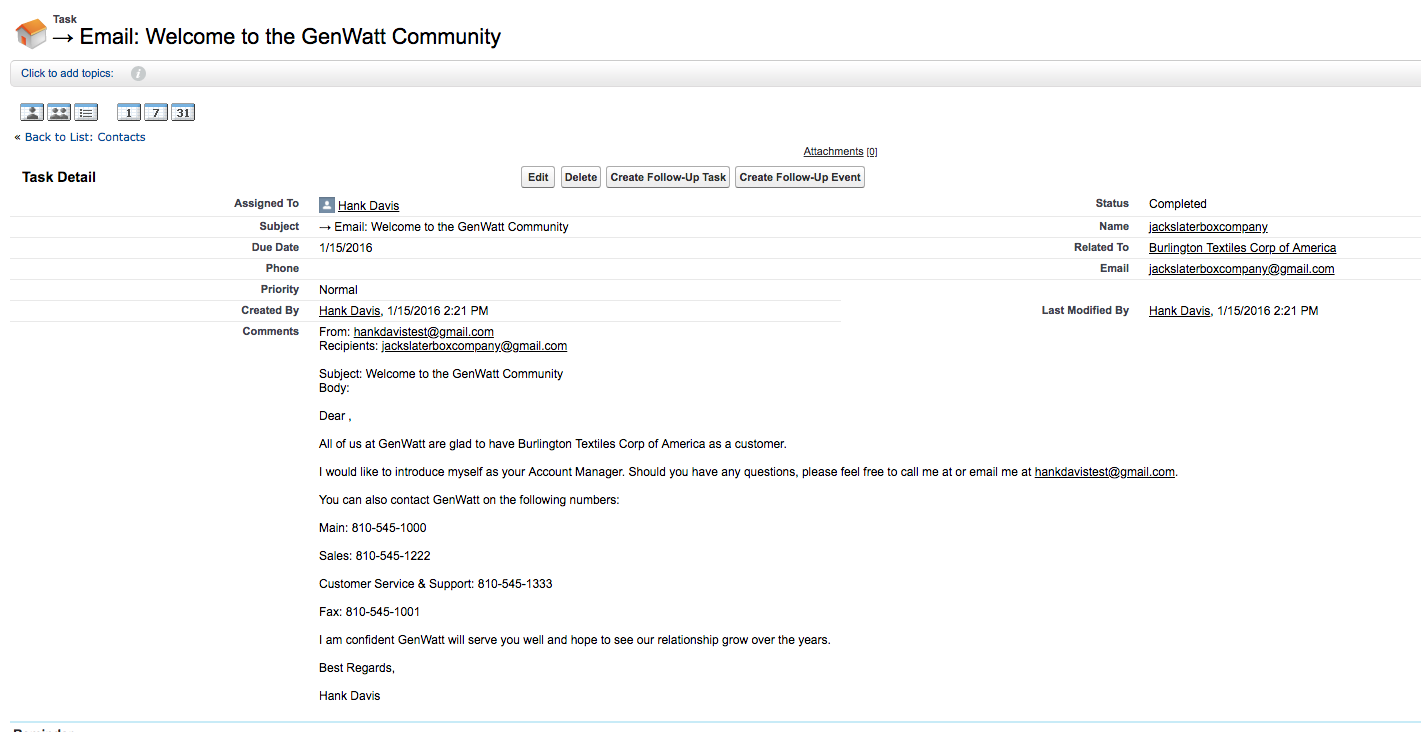Open Burlington Textiles Corp of America account
Screen dimensions: 1421x732
tap(1242, 247)
